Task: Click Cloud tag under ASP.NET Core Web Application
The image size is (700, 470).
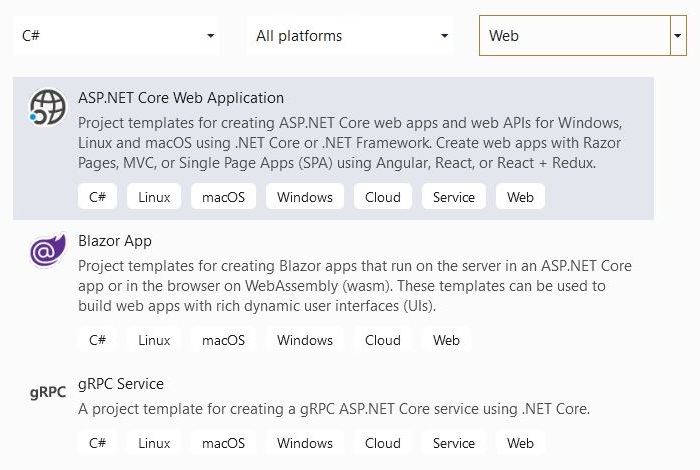Action: 383,196
